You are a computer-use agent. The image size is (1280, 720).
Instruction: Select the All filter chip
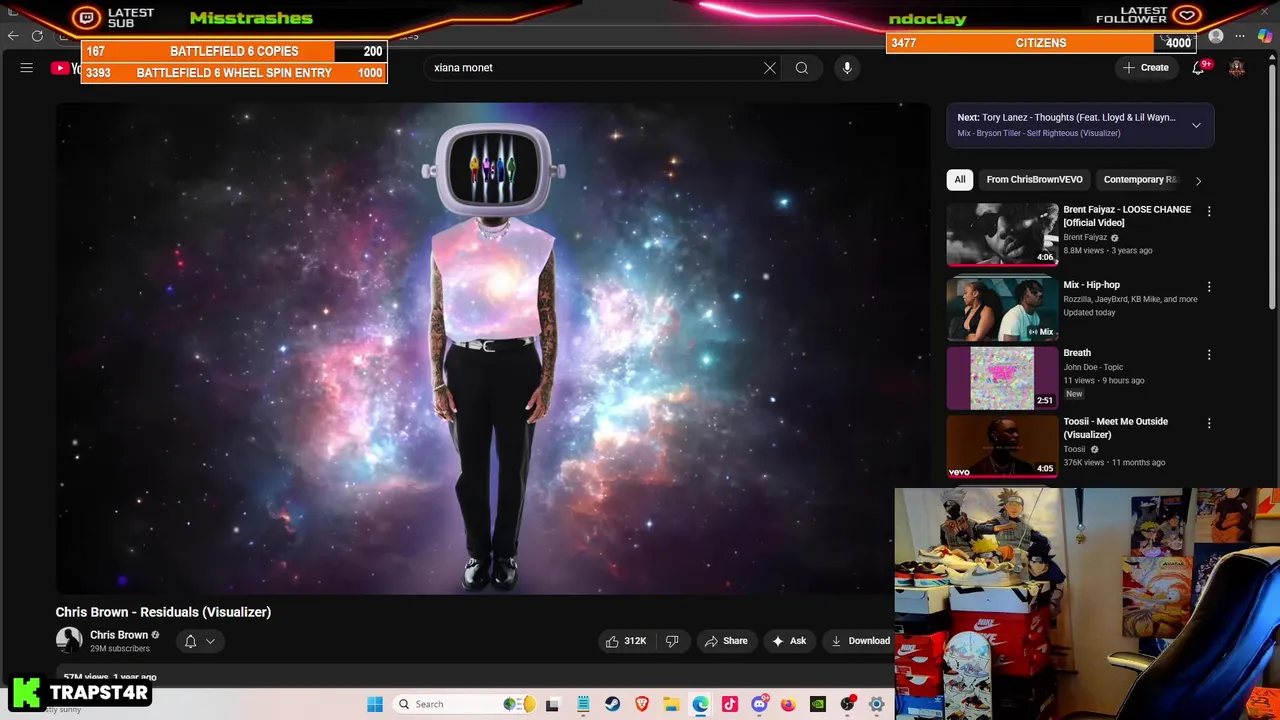pos(959,179)
